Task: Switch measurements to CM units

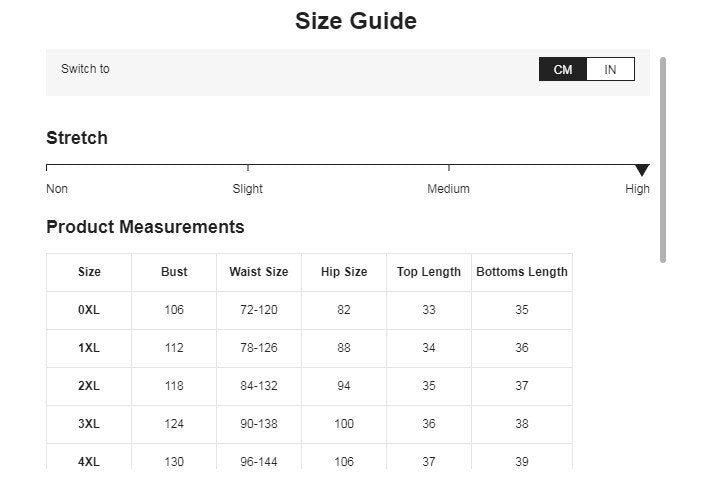Action: pos(563,69)
